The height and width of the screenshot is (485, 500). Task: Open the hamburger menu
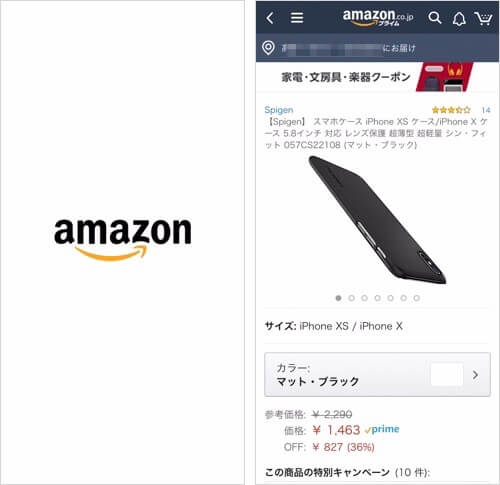click(x=297, y=18)
